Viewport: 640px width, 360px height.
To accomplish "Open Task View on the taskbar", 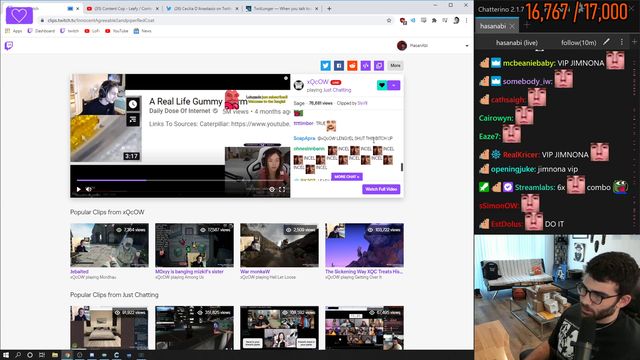I will tap(42, 355).
